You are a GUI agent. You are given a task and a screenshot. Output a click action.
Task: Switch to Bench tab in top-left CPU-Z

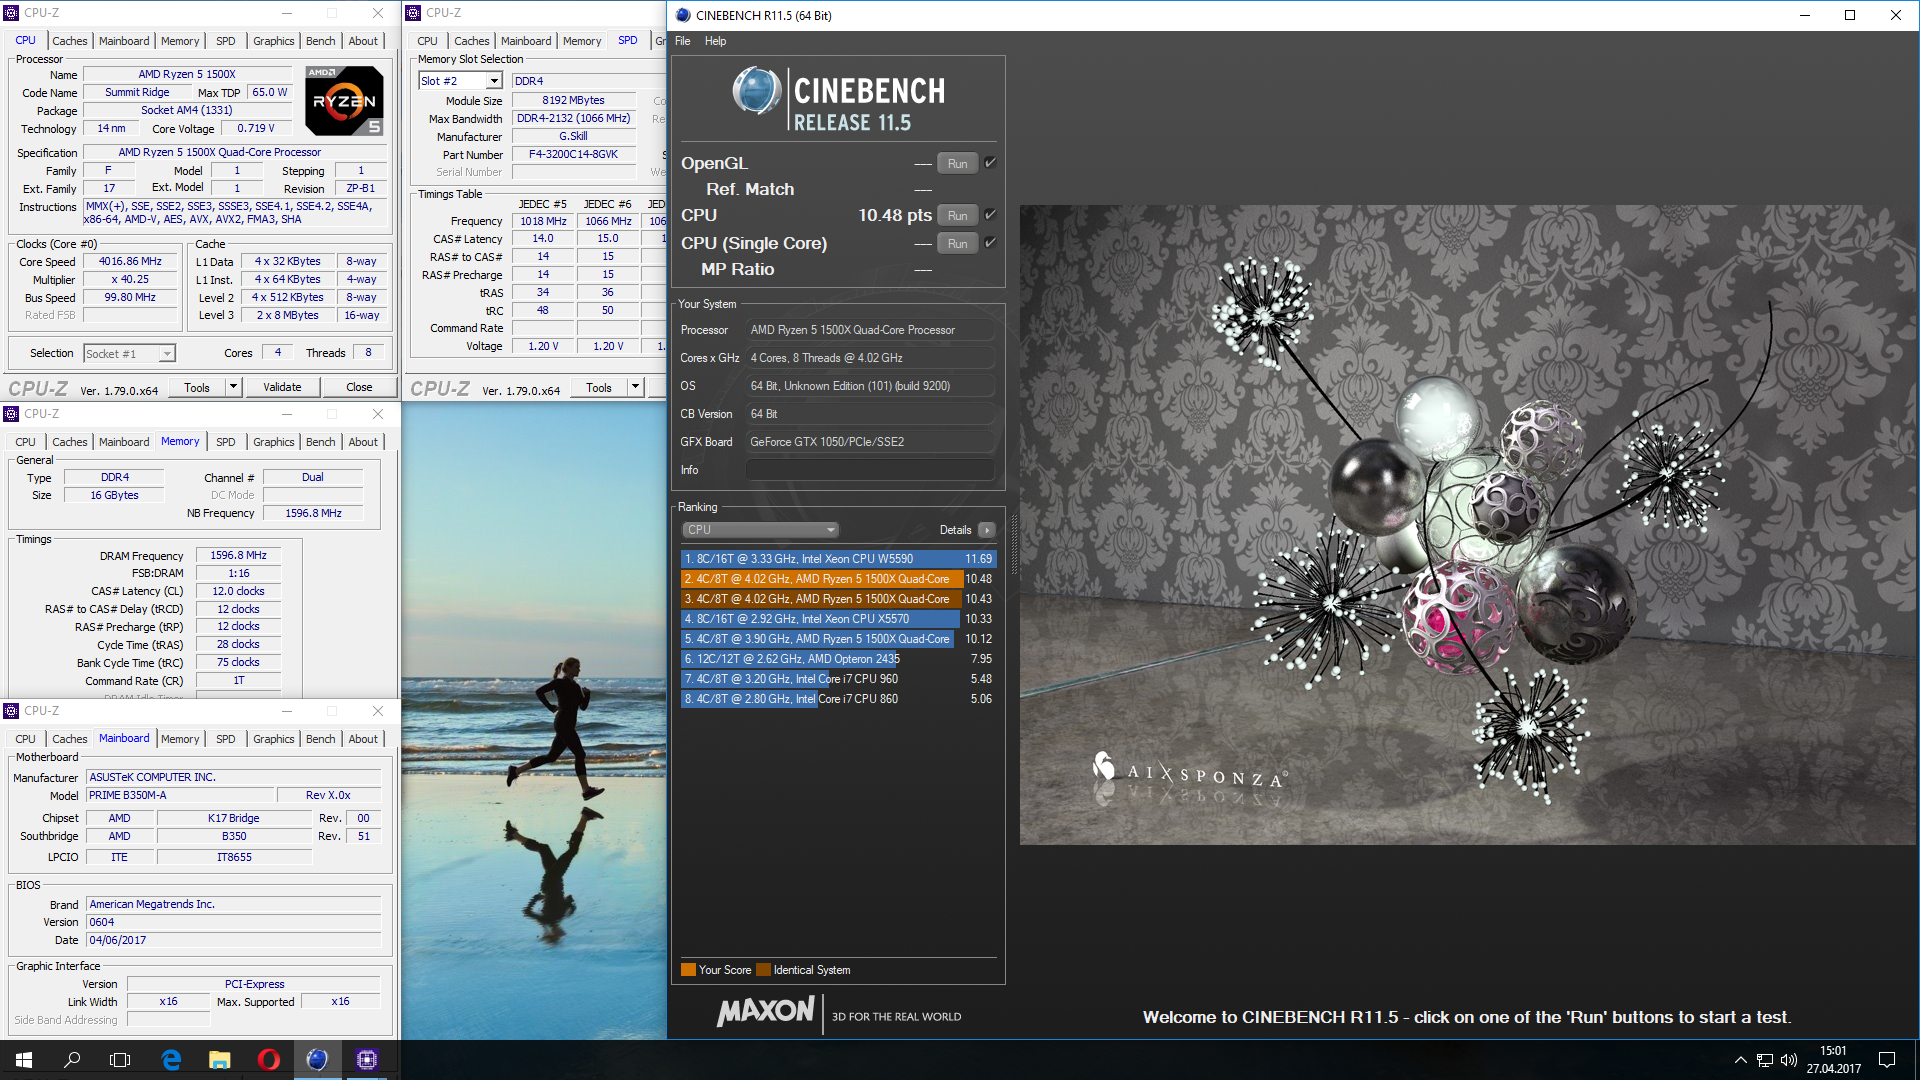321,41
